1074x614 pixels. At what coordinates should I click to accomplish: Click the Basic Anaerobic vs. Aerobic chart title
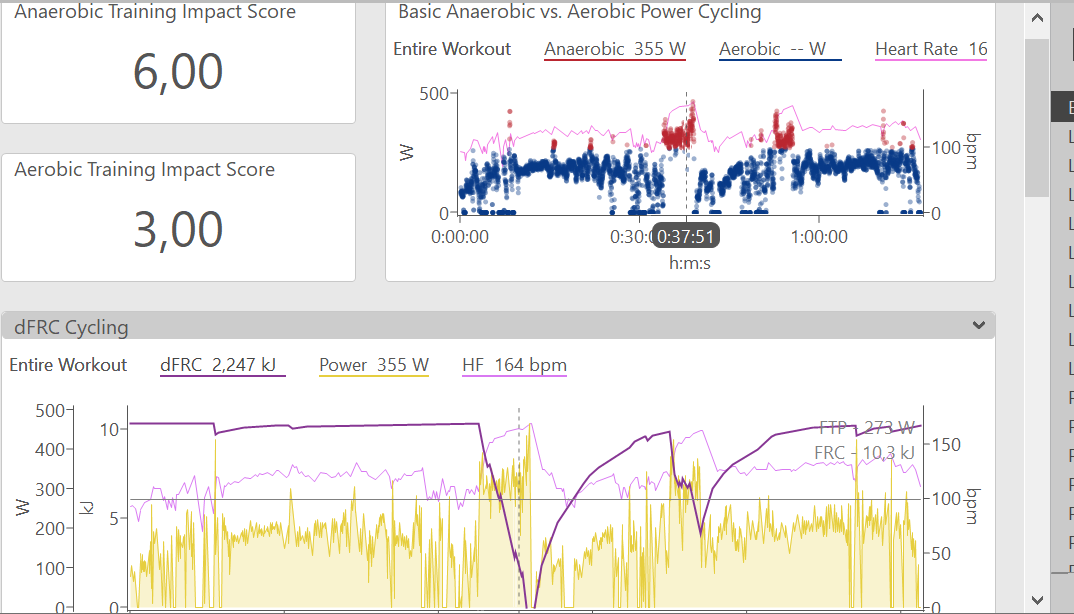[579, 13]
